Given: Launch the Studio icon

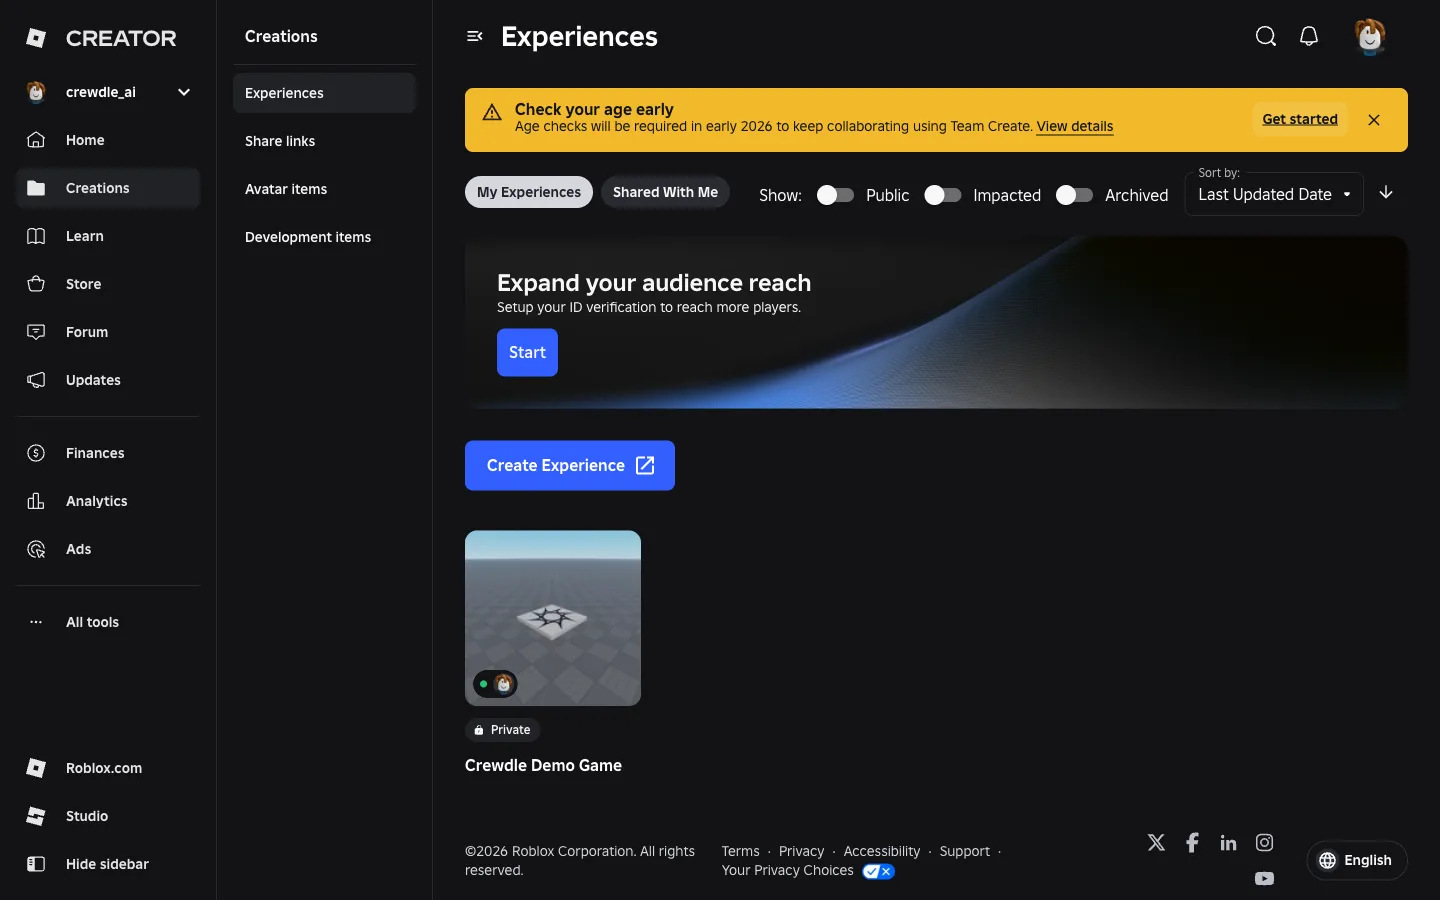Looking at the screenshot, I should 36,816.
